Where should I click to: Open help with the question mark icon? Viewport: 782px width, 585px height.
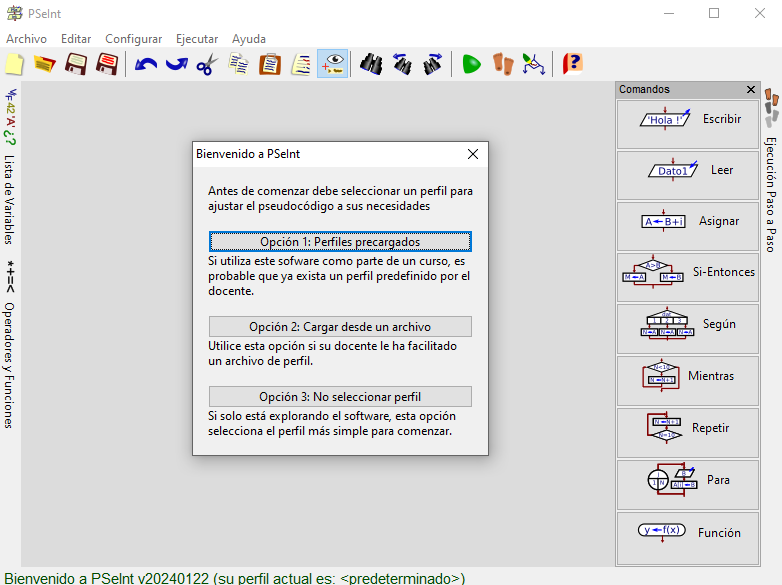coord(573,64)
